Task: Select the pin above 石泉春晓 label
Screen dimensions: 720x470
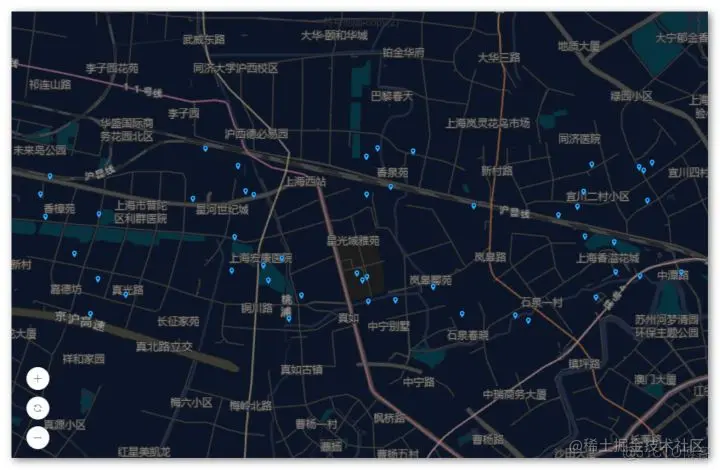Action: click(x=462, y=314)
